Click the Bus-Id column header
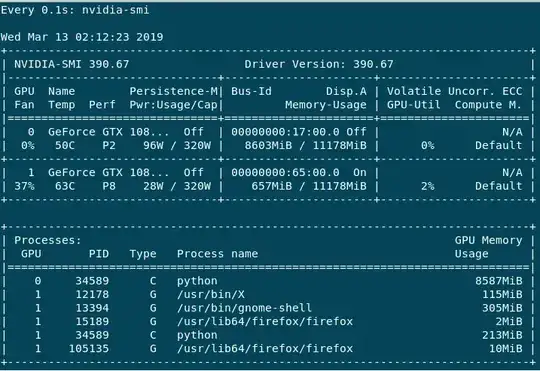Screen dimensions: 540x371 (251, 91)
